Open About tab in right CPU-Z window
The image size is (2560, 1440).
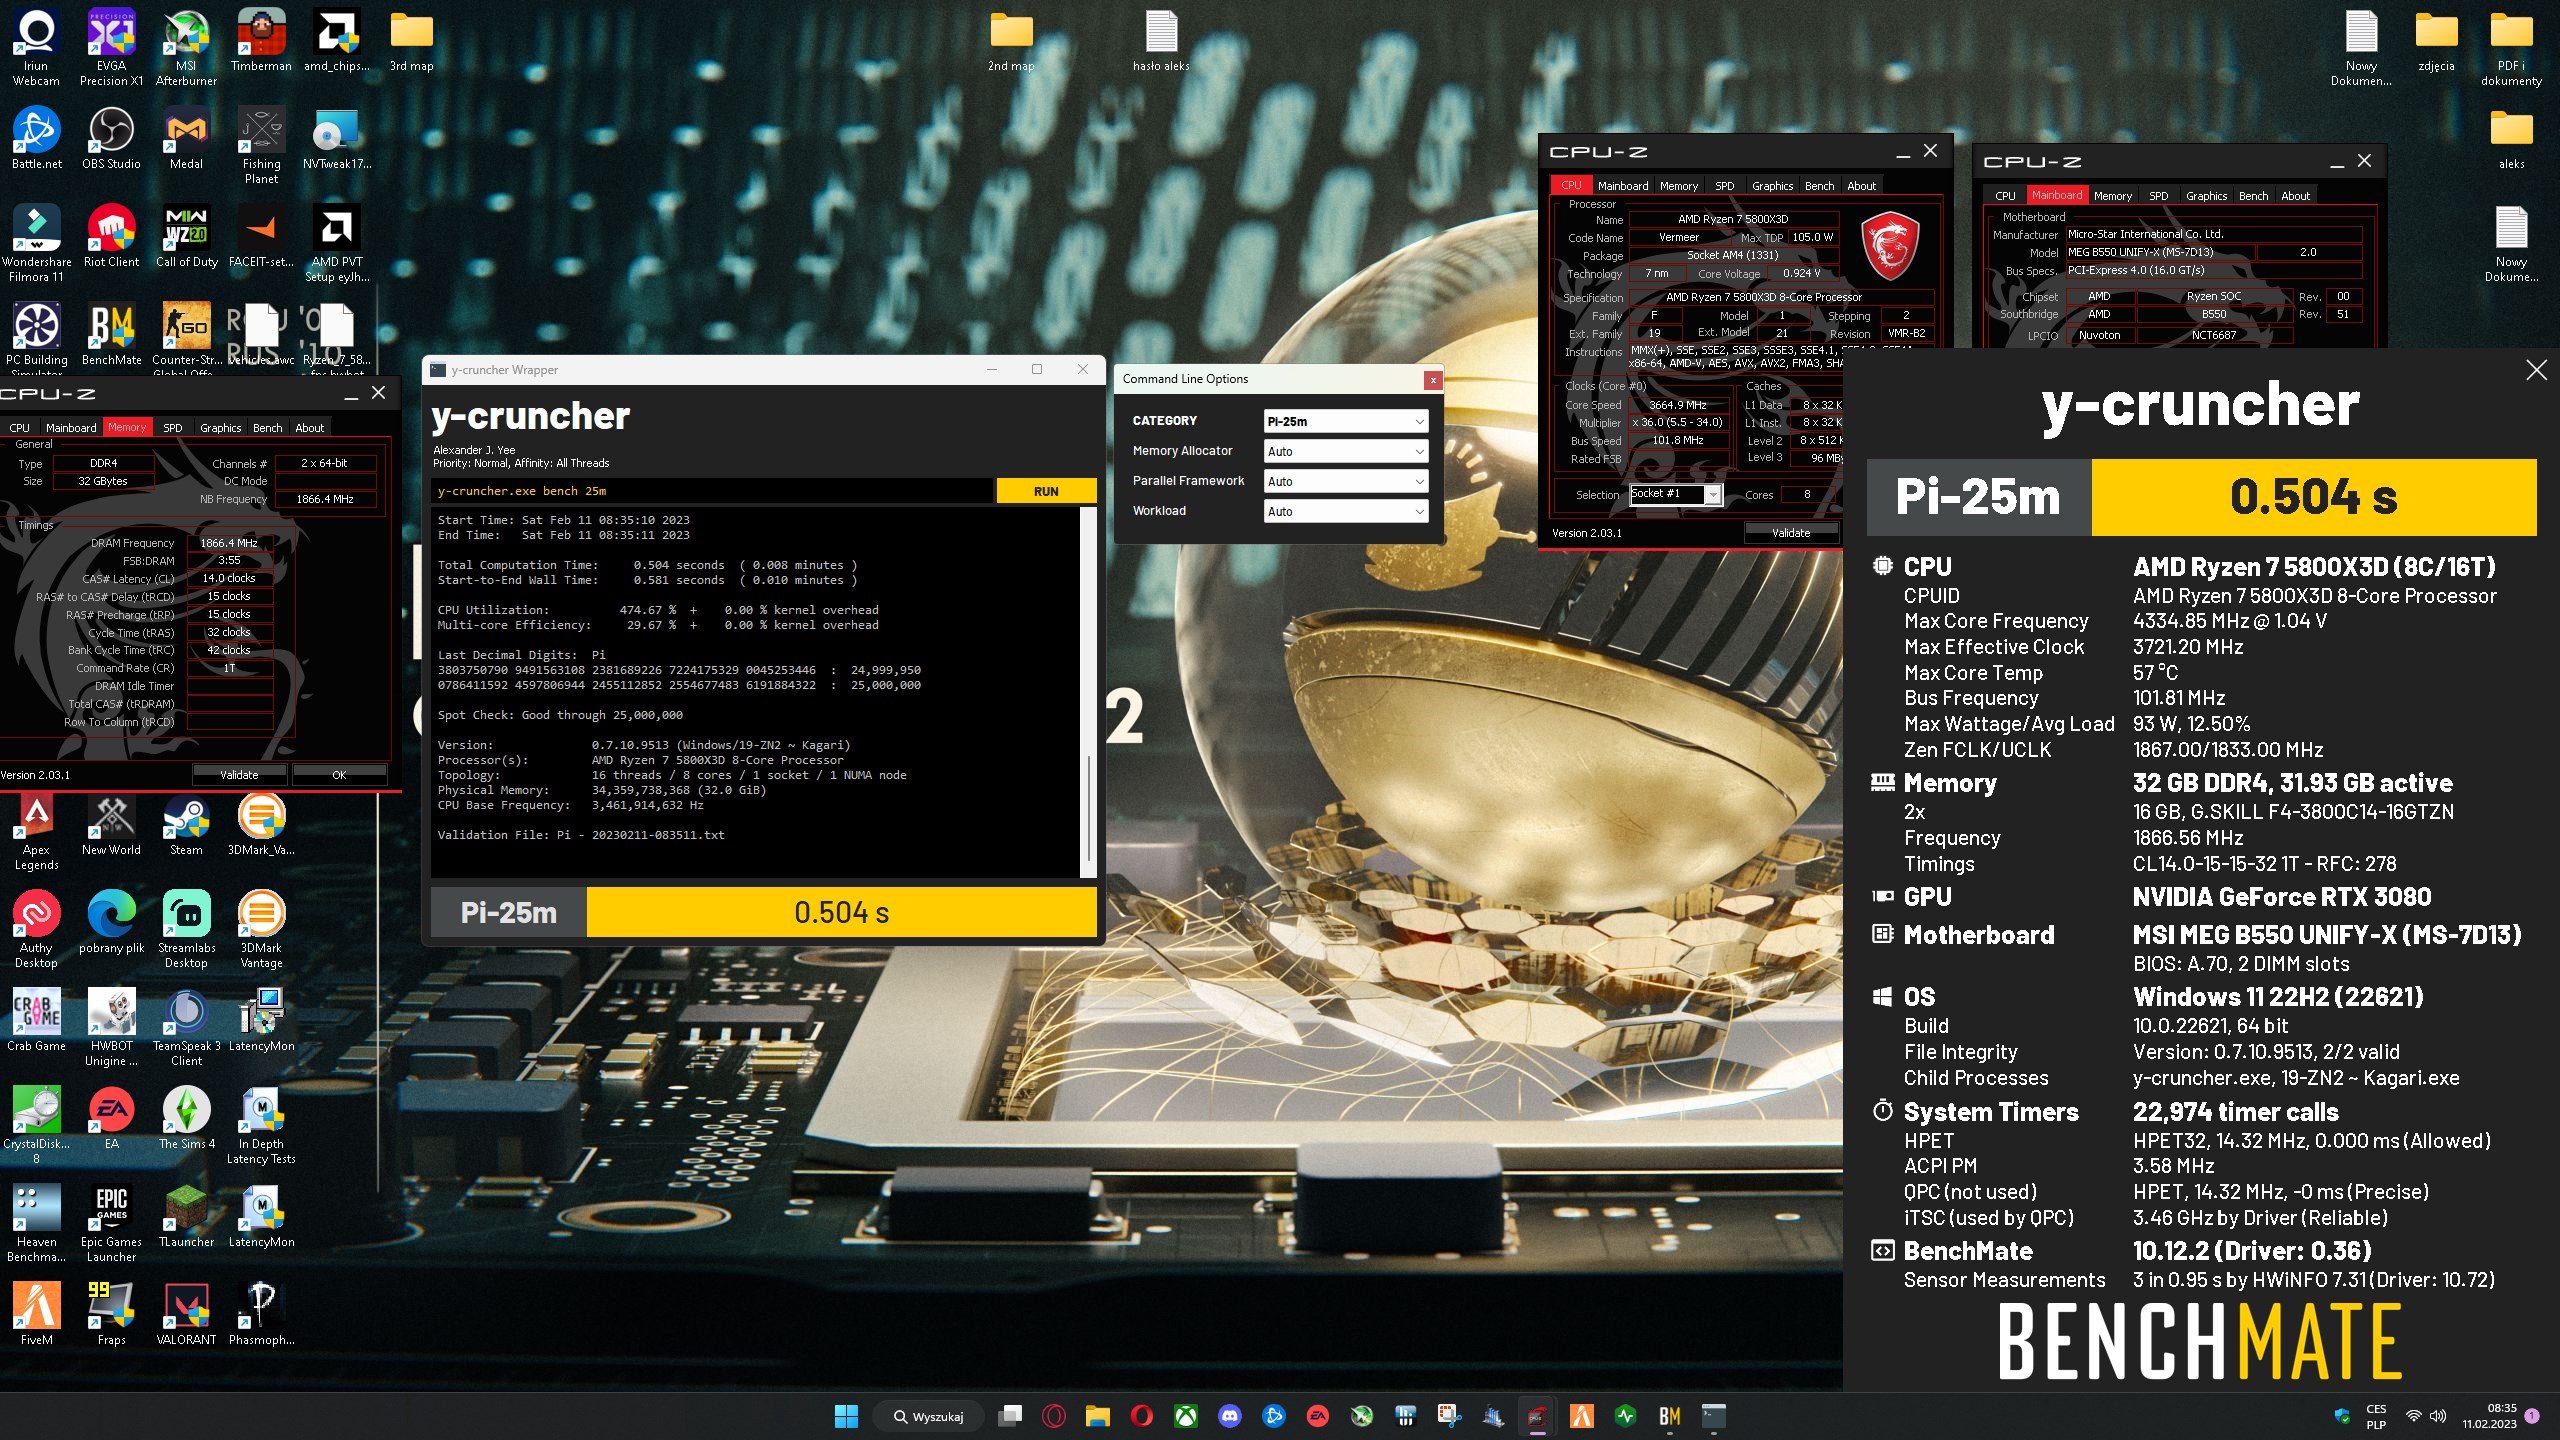(2295, 195)
